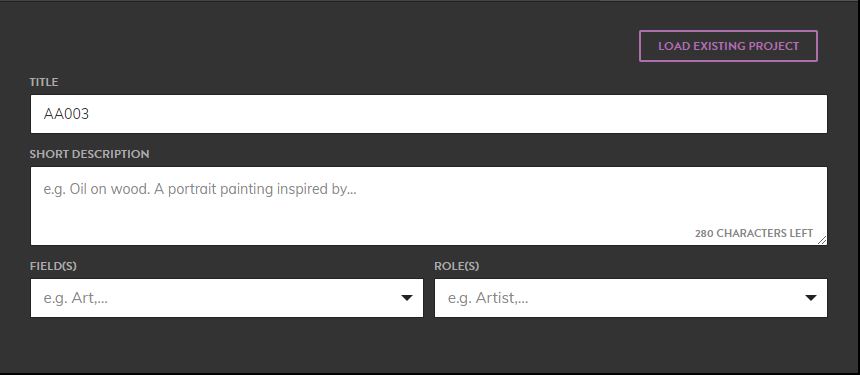This screenshot has height=375, width=860.
Task: Click the 'e.g. Artist,...' placeholder text
Action: pyautogui.click(x=488, y=298)
